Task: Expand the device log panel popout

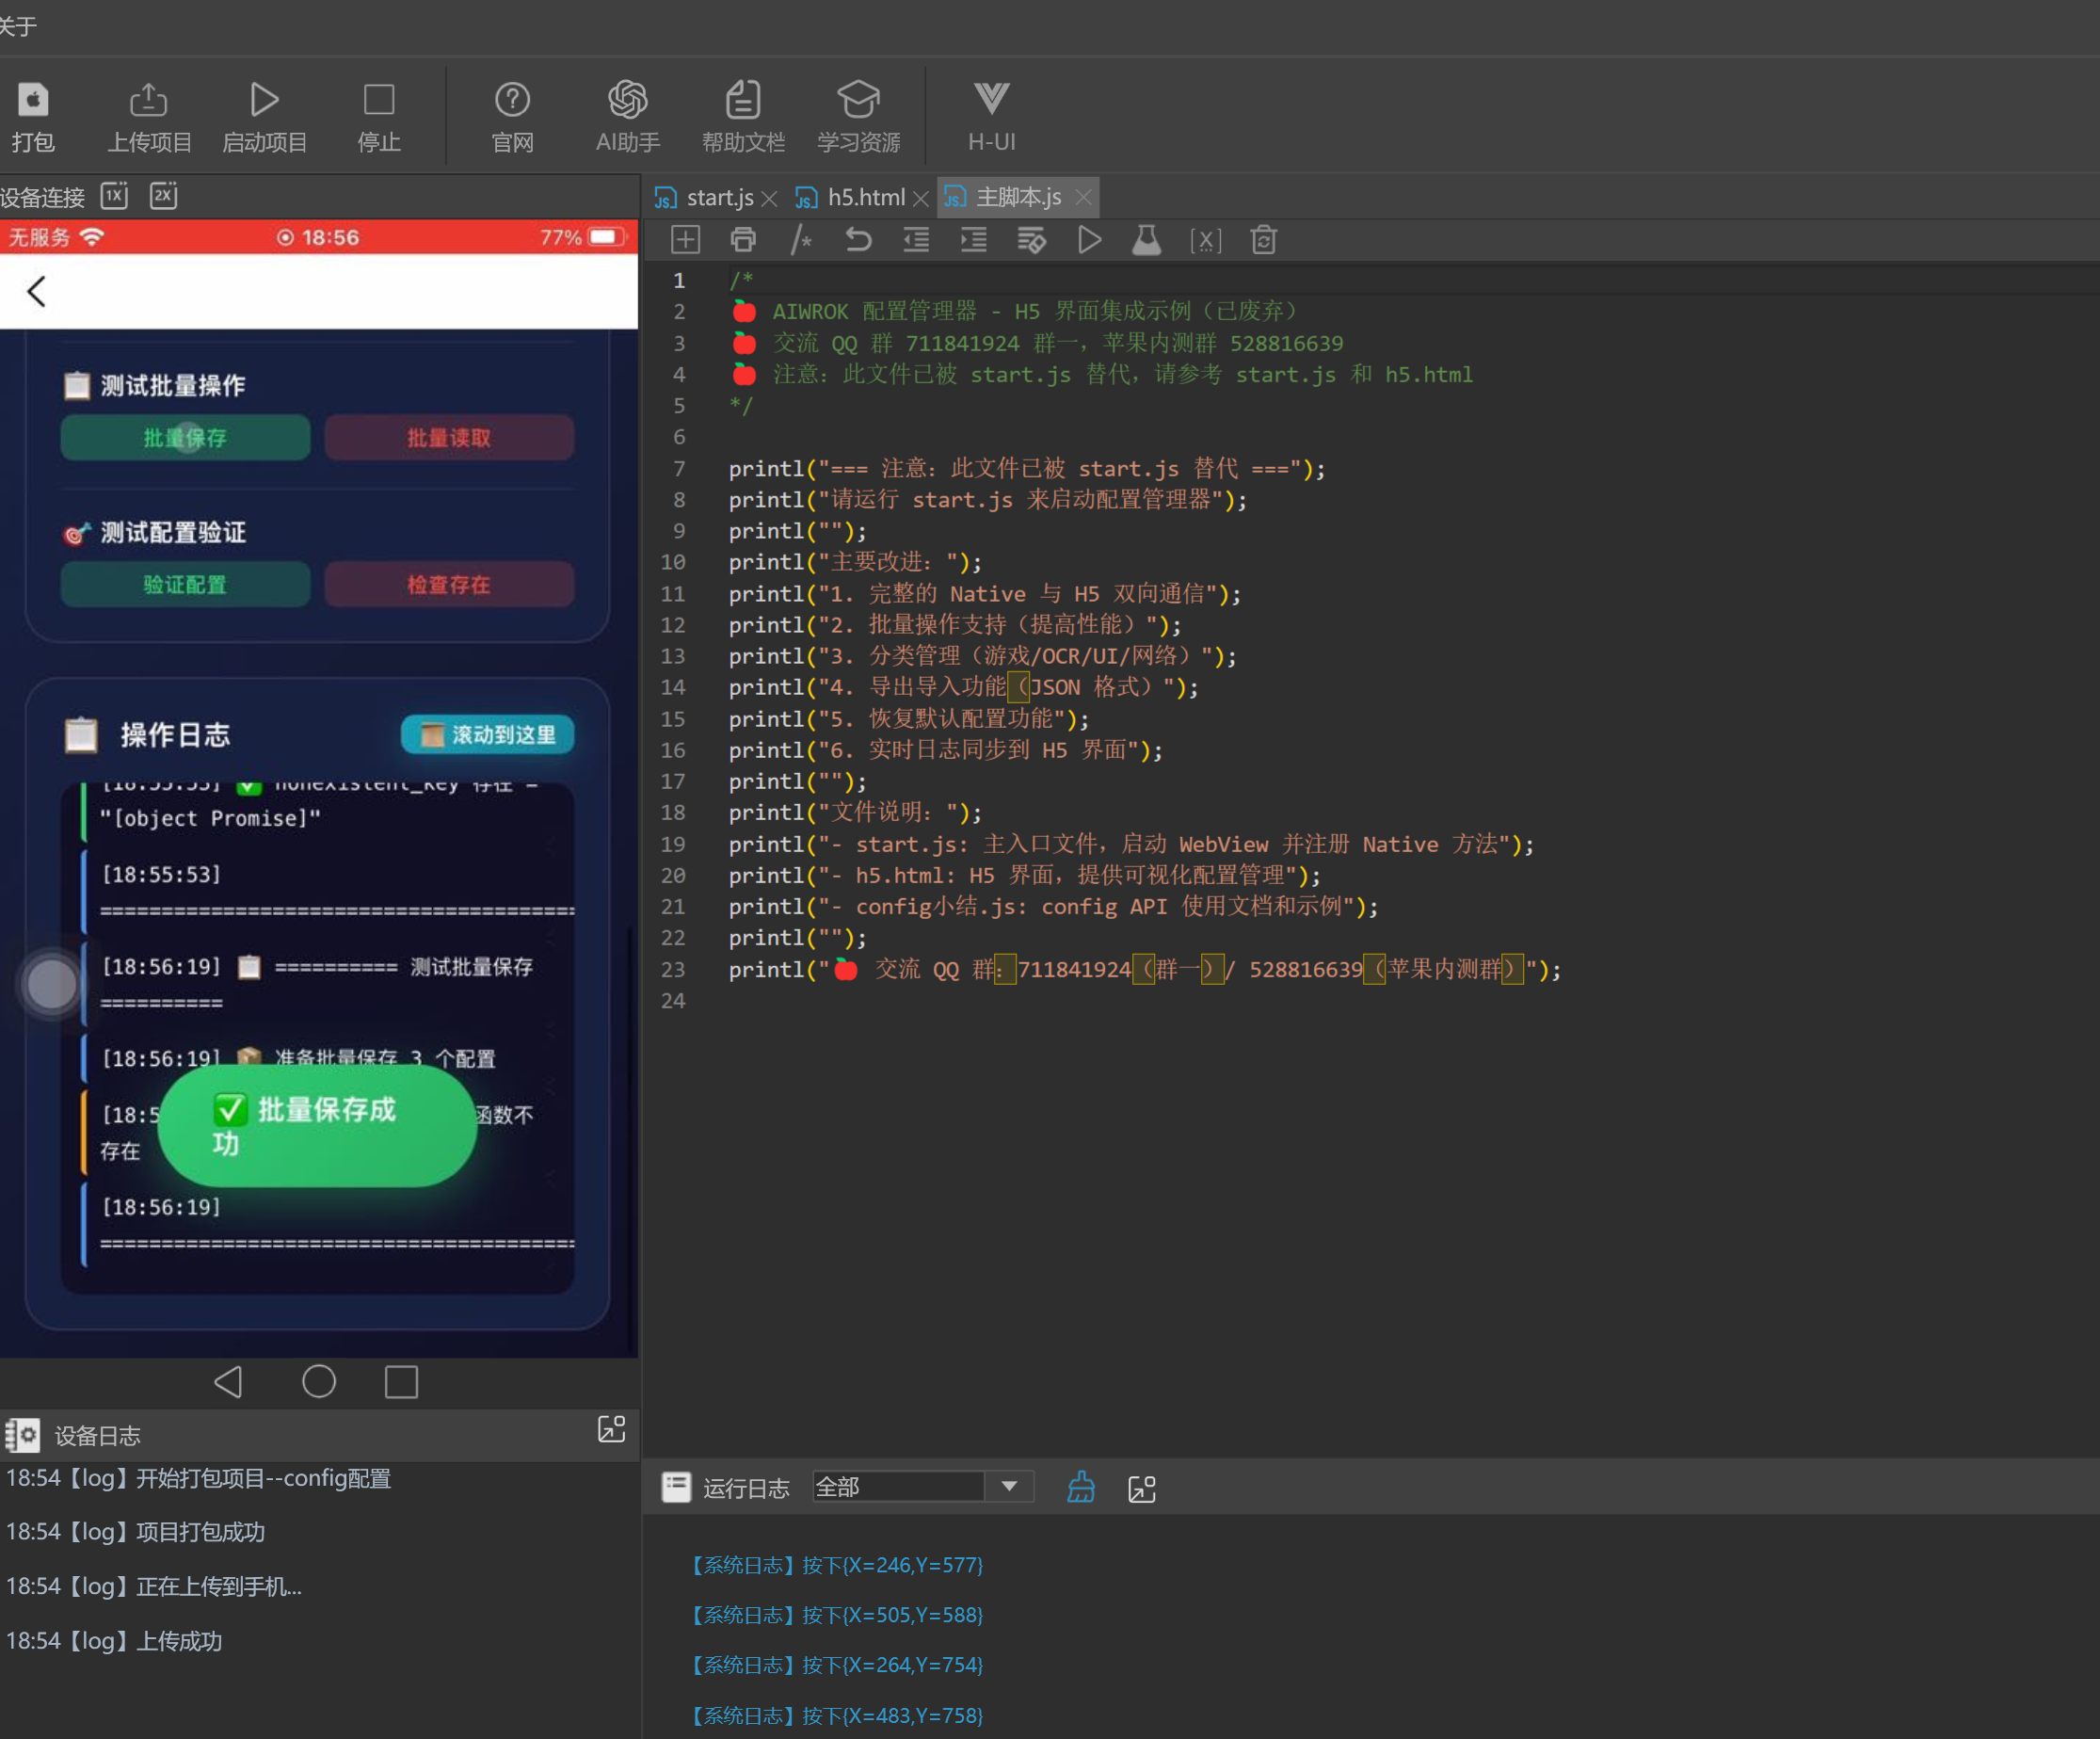Action: pos(611,1430)
